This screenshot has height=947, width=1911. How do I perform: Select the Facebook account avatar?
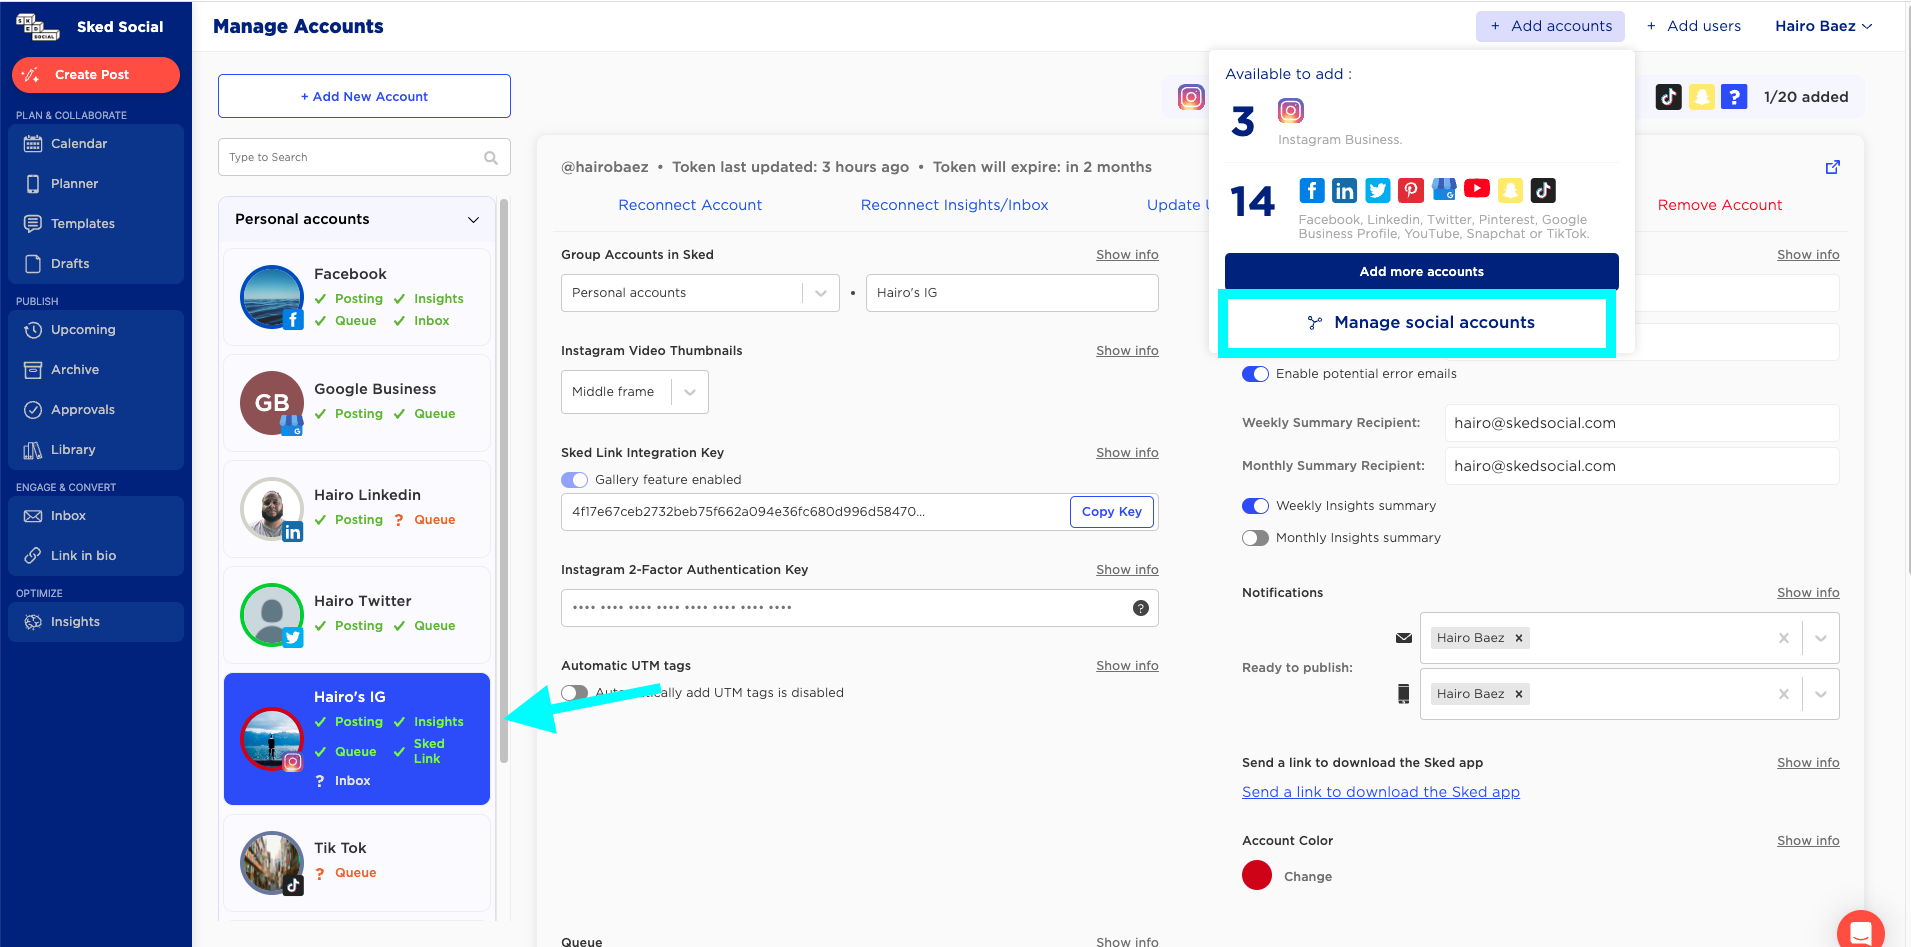[x=272, y=297]
